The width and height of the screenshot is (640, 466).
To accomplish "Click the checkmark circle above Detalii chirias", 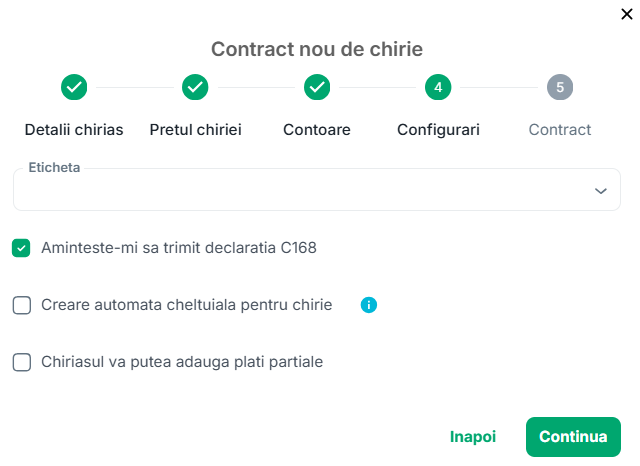I will [74, 87].
